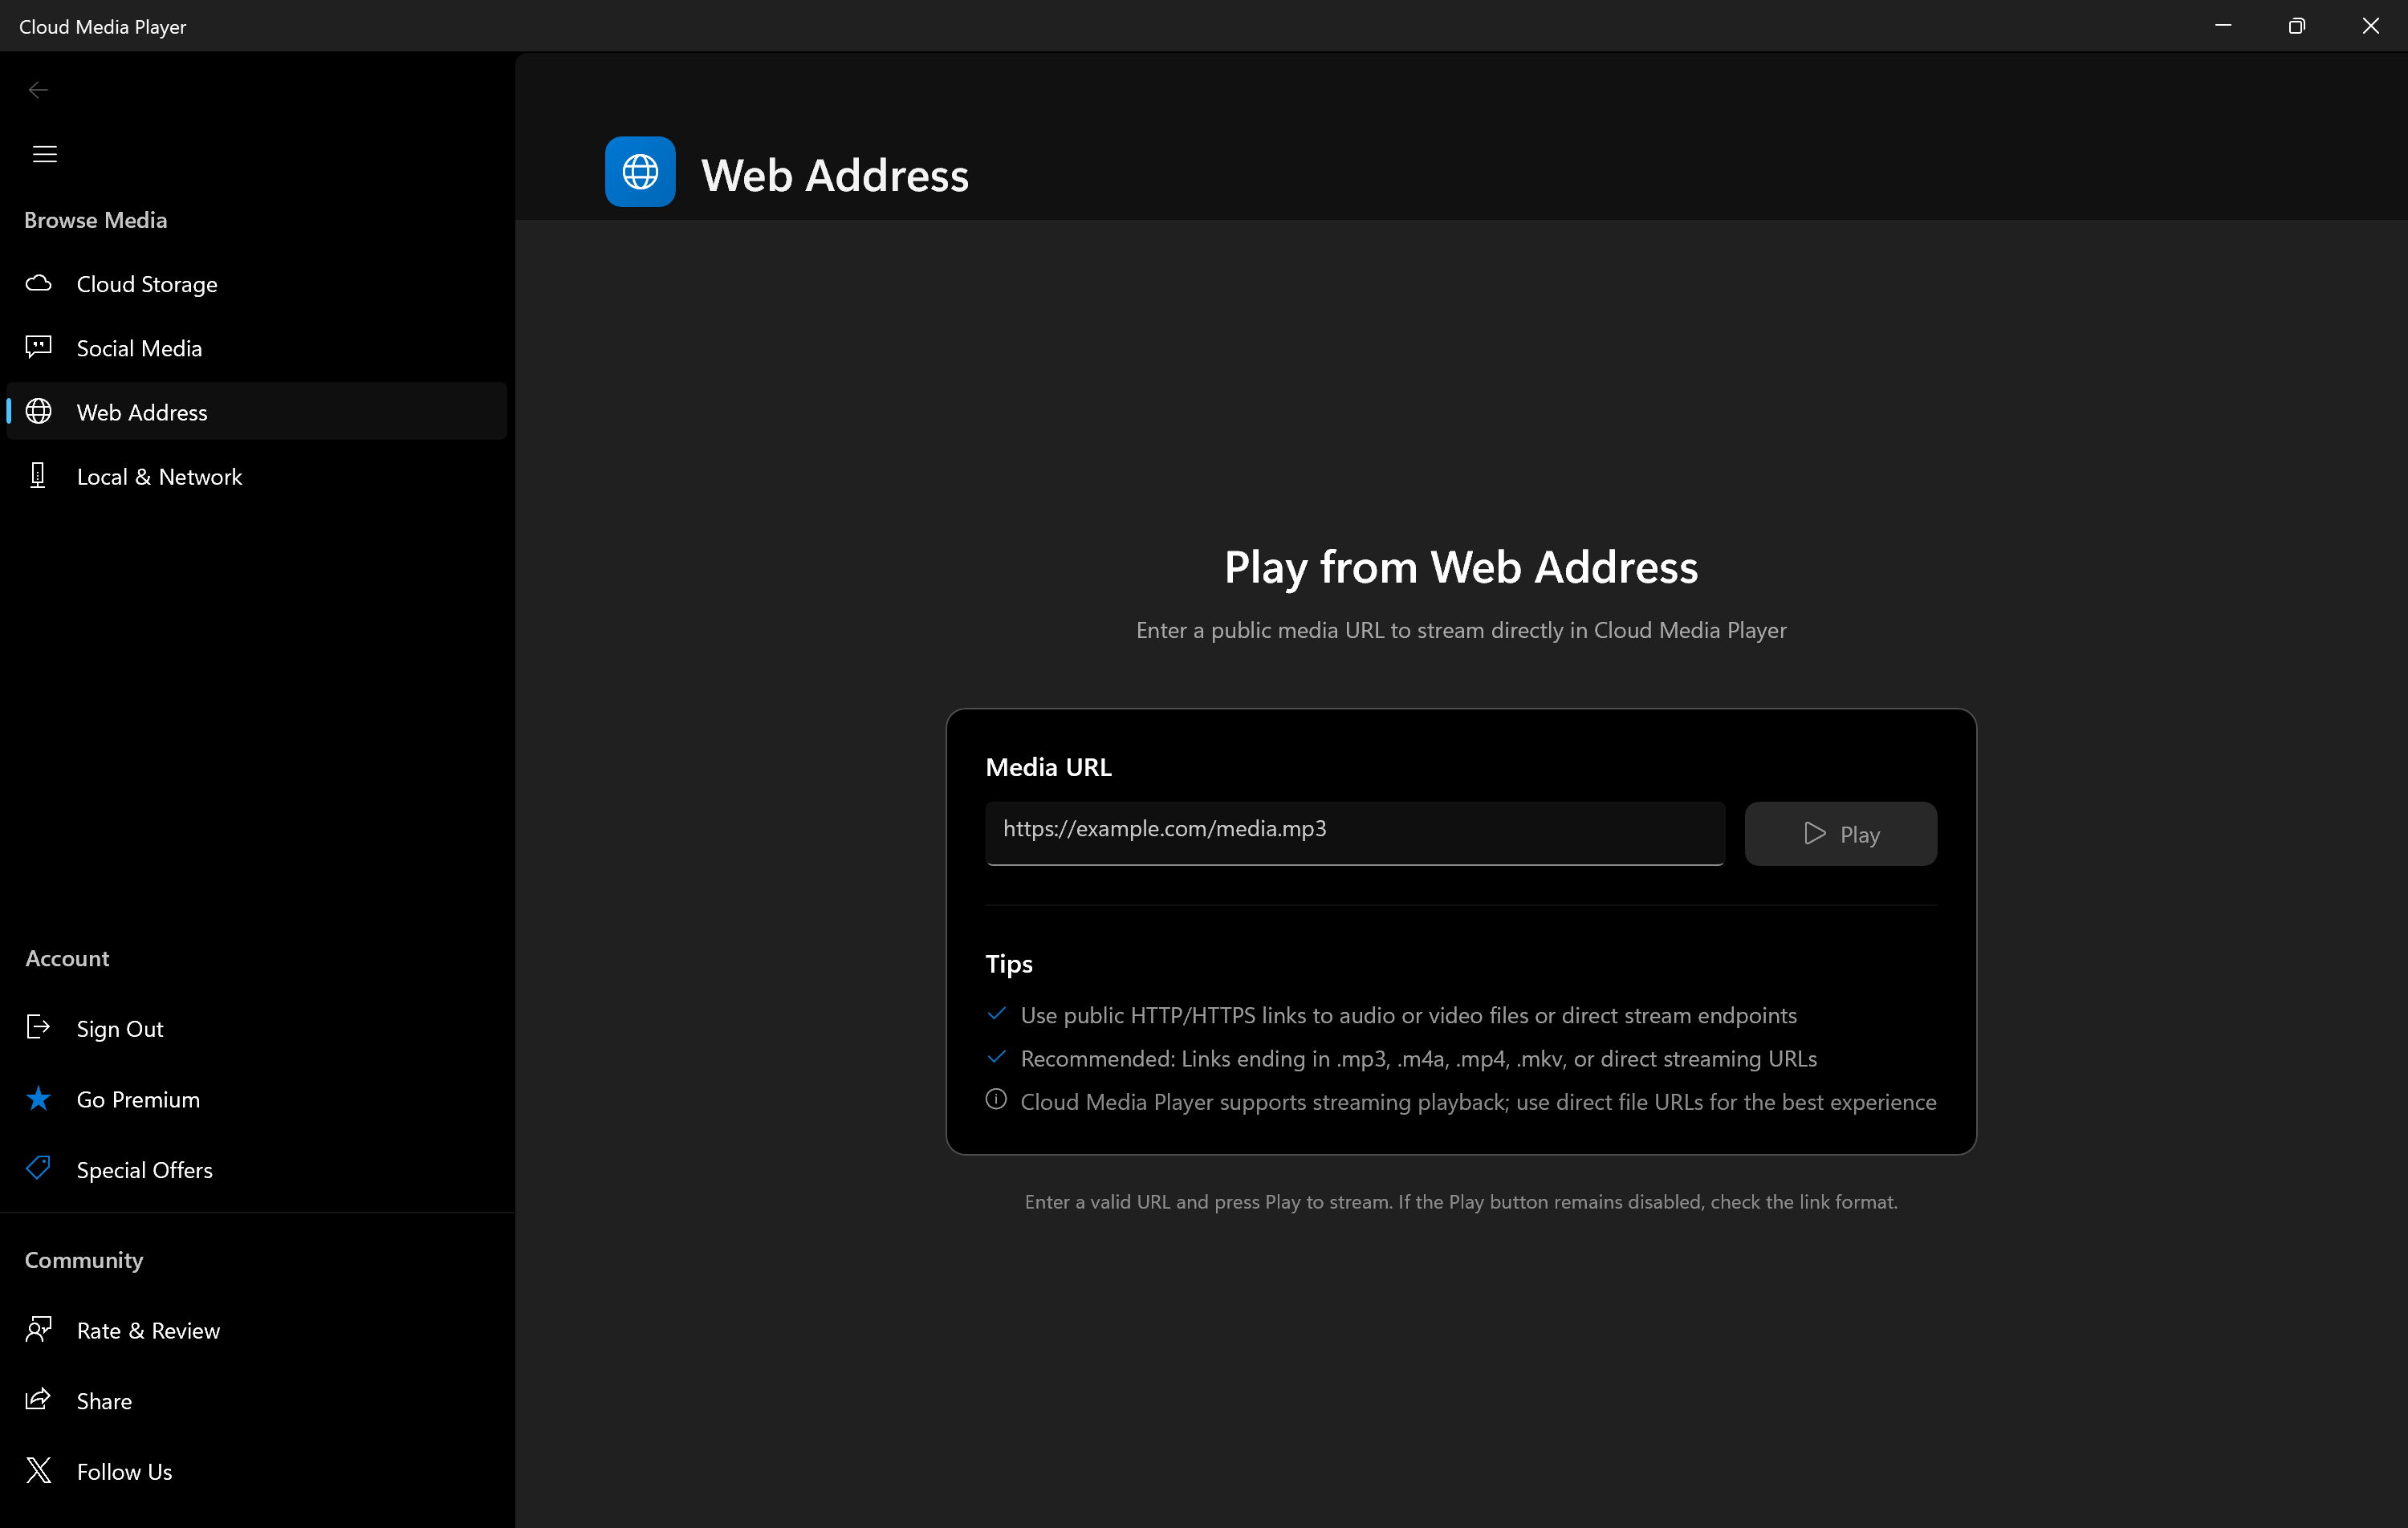Screen dimensions: 2408x1528
Task: Click the X logo beside Follow Us
Action: click(38, 1470)
